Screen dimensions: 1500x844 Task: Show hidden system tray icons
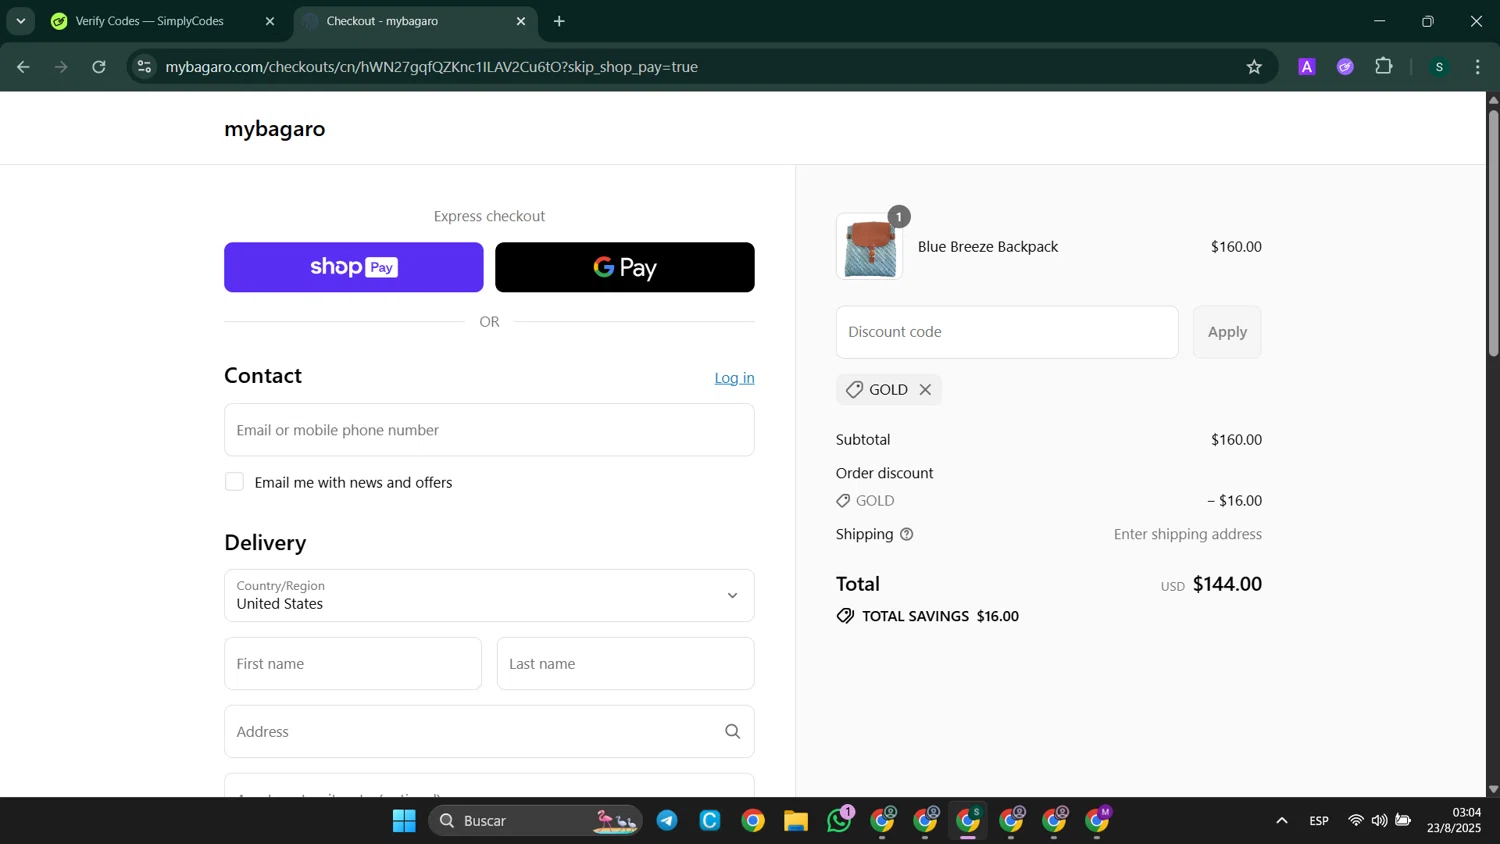[x=1281, y=821]
